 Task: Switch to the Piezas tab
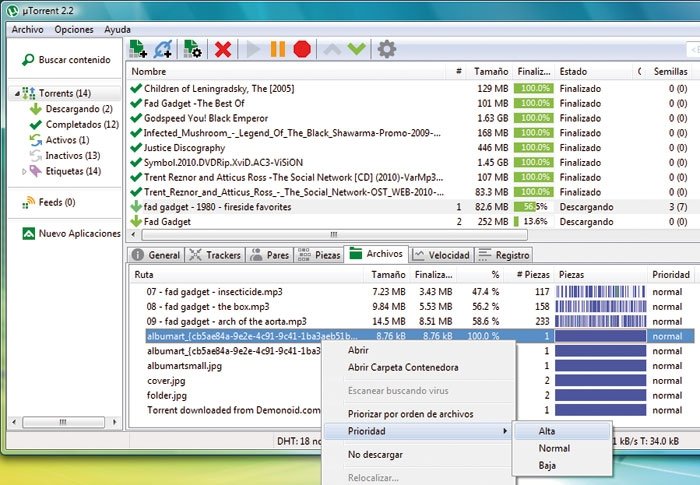point(319,255)
